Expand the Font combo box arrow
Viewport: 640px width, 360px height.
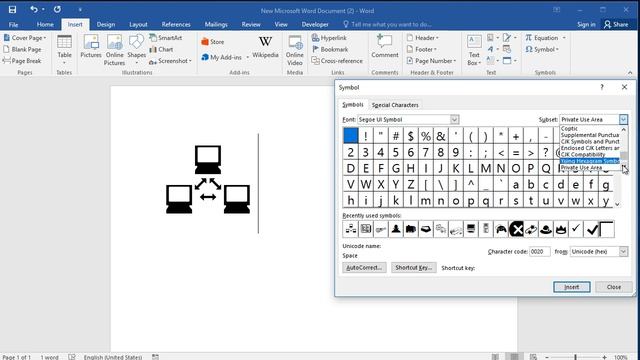tap(454, 119)
